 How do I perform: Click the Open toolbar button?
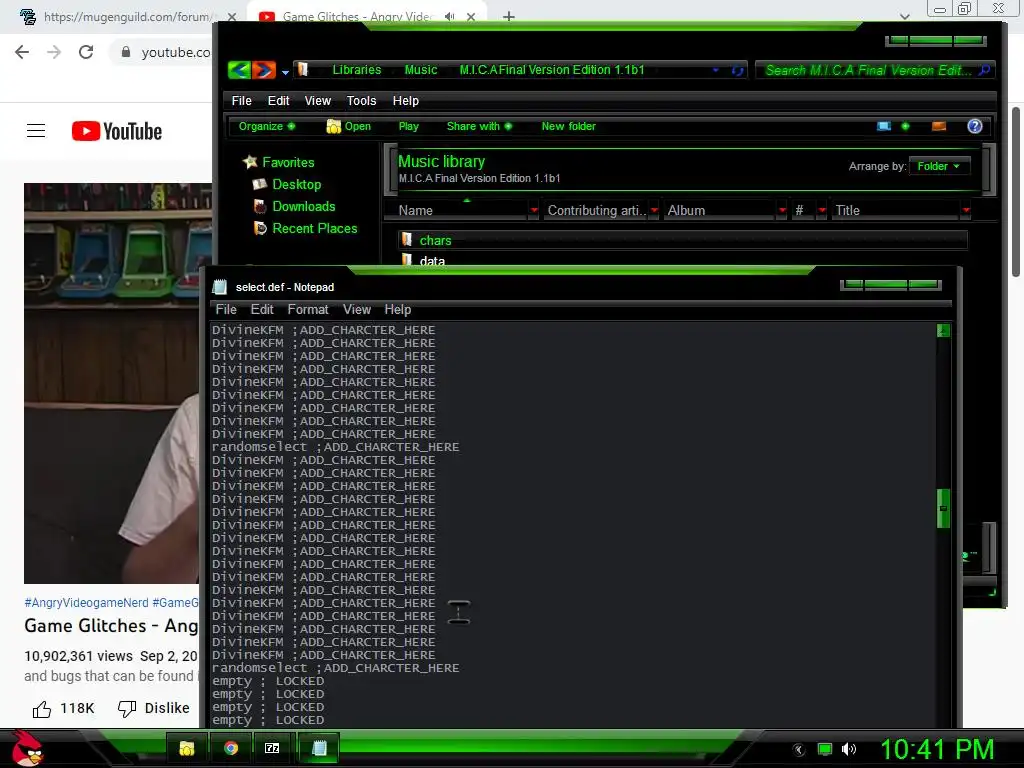click(349, 126)
